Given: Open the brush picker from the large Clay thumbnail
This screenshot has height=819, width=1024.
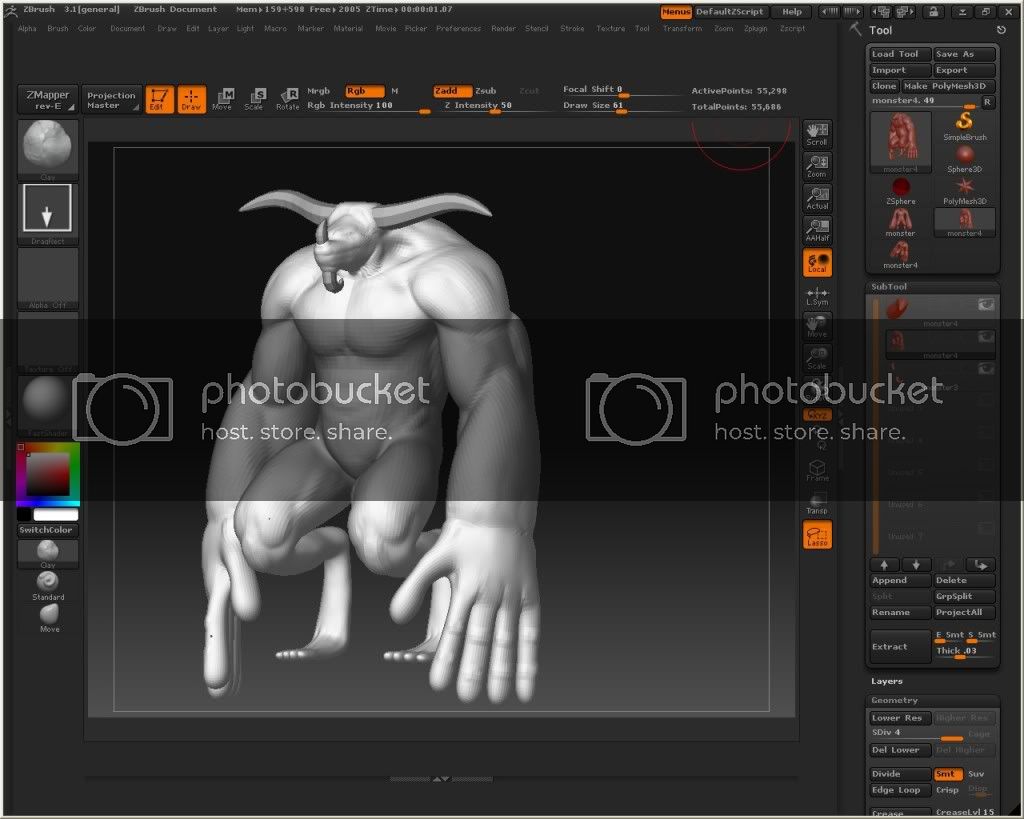Looking at the screenshot, I should (48, 150).
